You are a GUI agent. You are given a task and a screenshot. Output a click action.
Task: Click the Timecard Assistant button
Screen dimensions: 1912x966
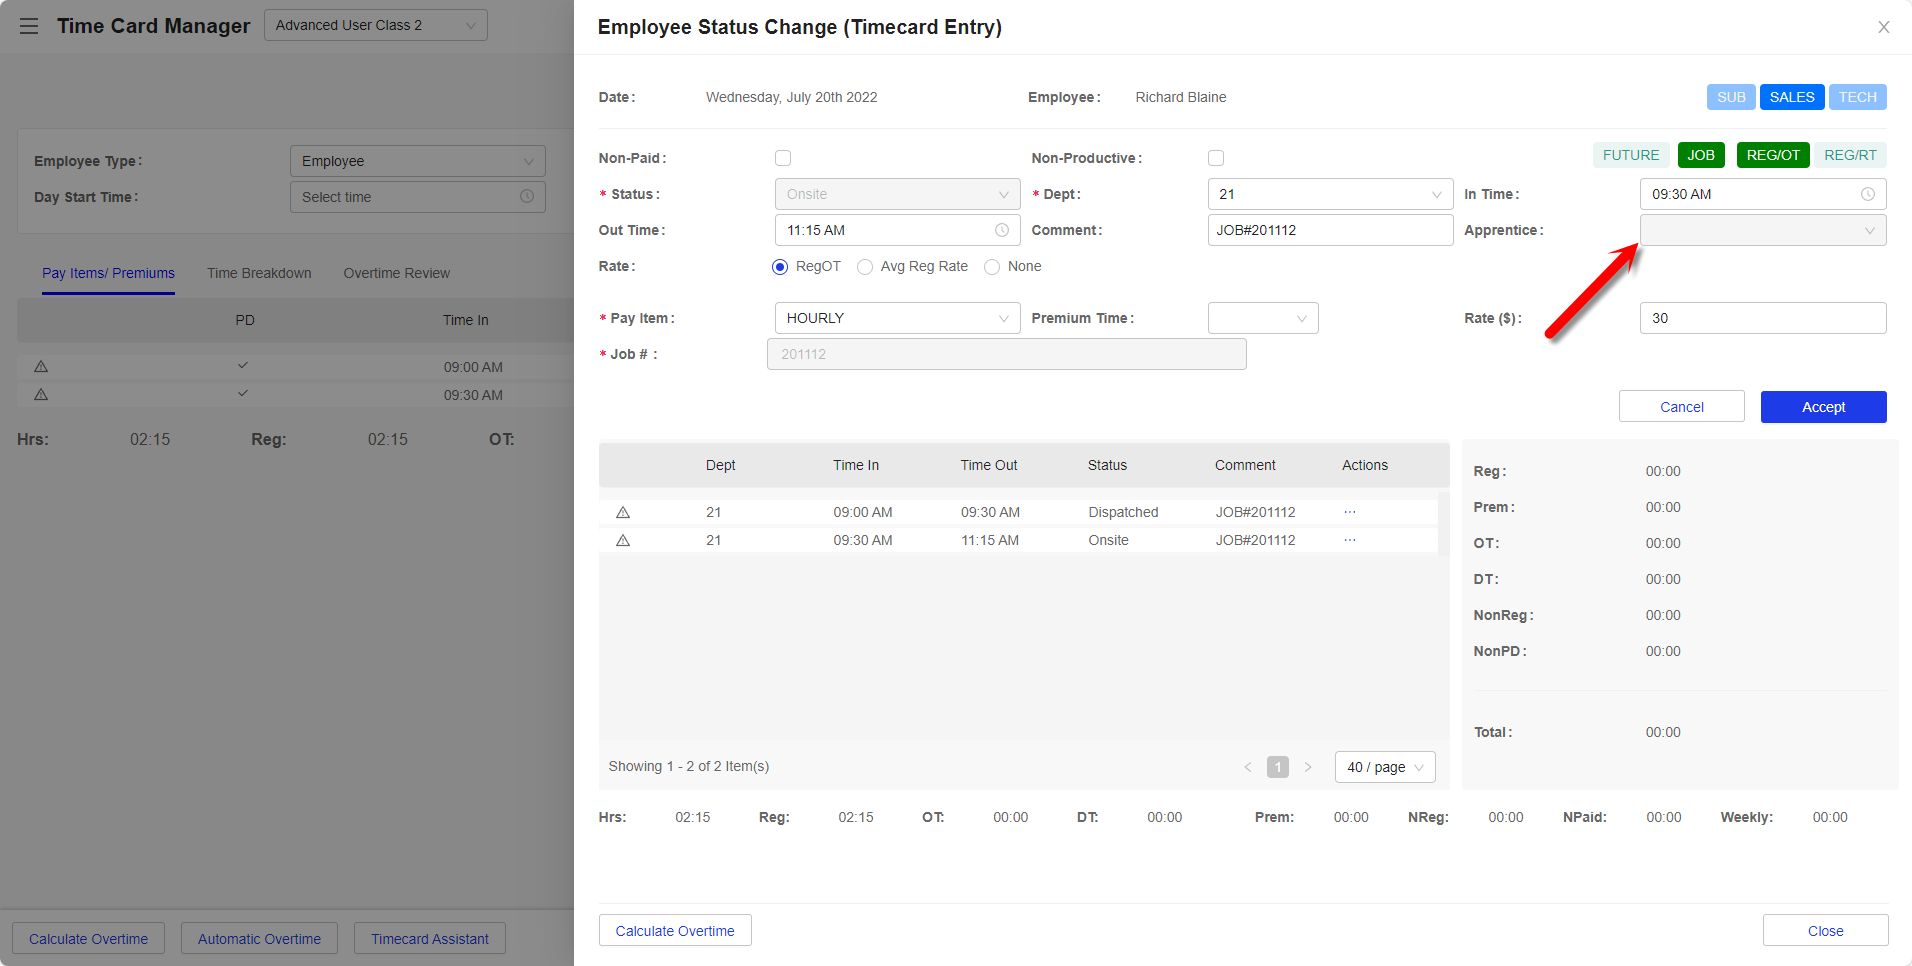pyautogui.click(x=430, y=939)
